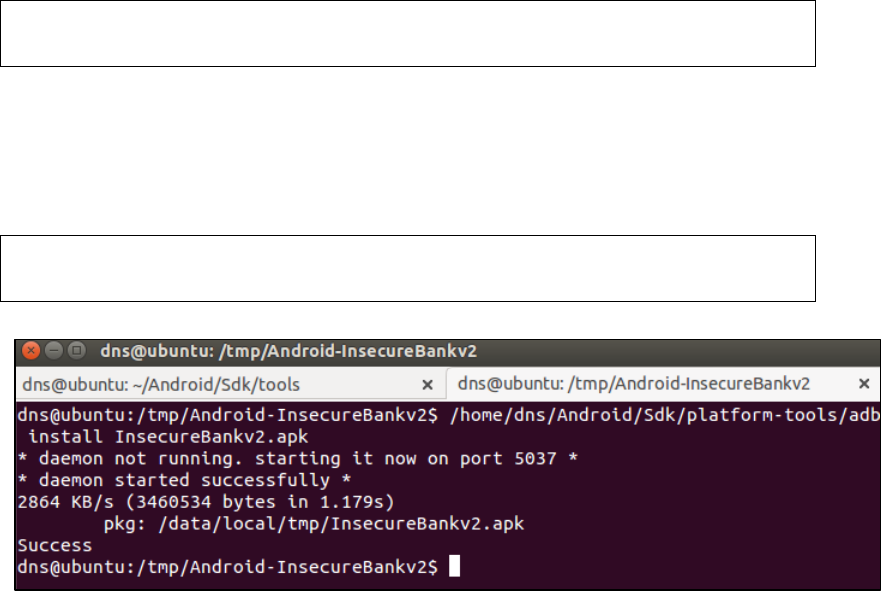
Task: Switch to the ~/Android/Sdk/tools tab
Action: point(160,384)
